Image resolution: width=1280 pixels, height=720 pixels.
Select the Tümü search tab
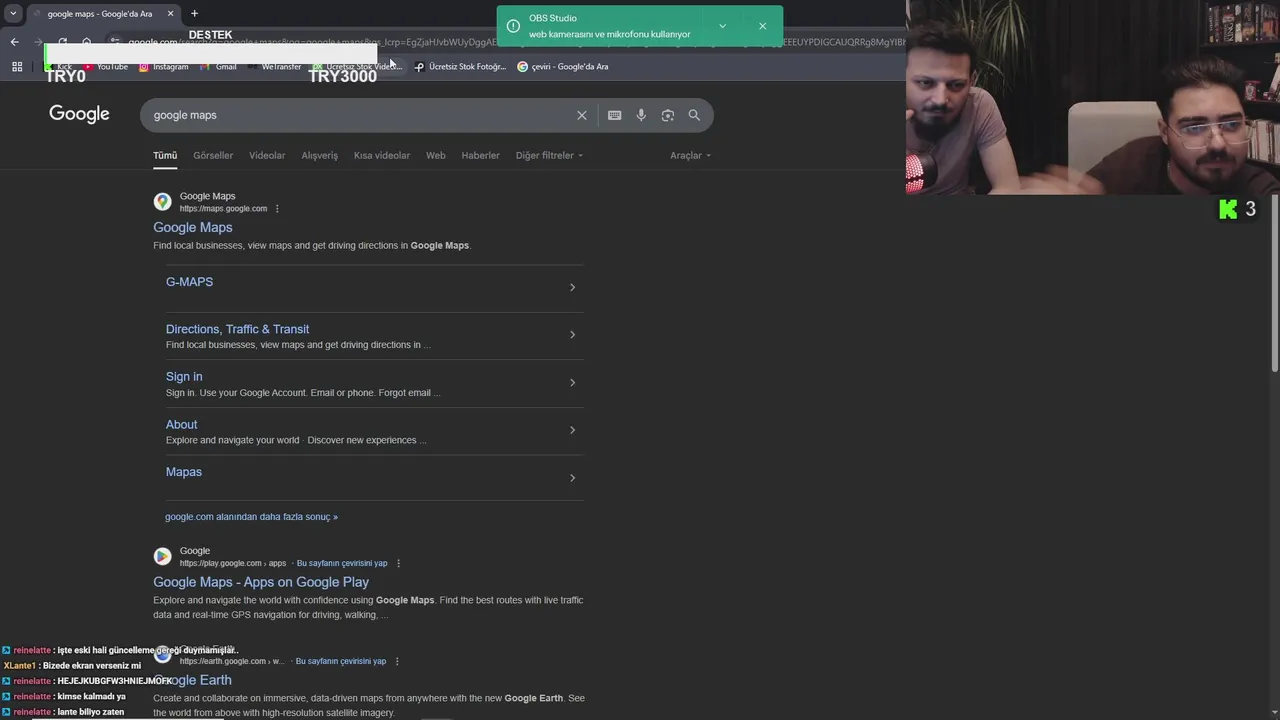tap(165, 155)
